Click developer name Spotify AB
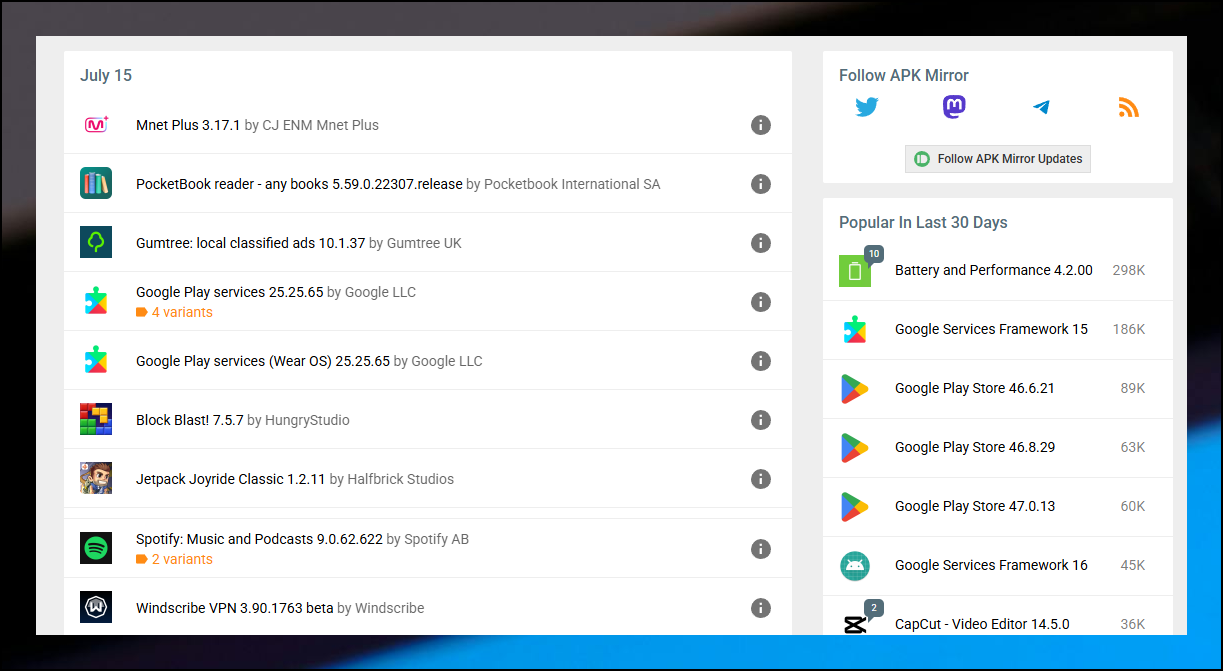Image resolution: width=1223 pixels, height=671 pixels. coord(436,539)
